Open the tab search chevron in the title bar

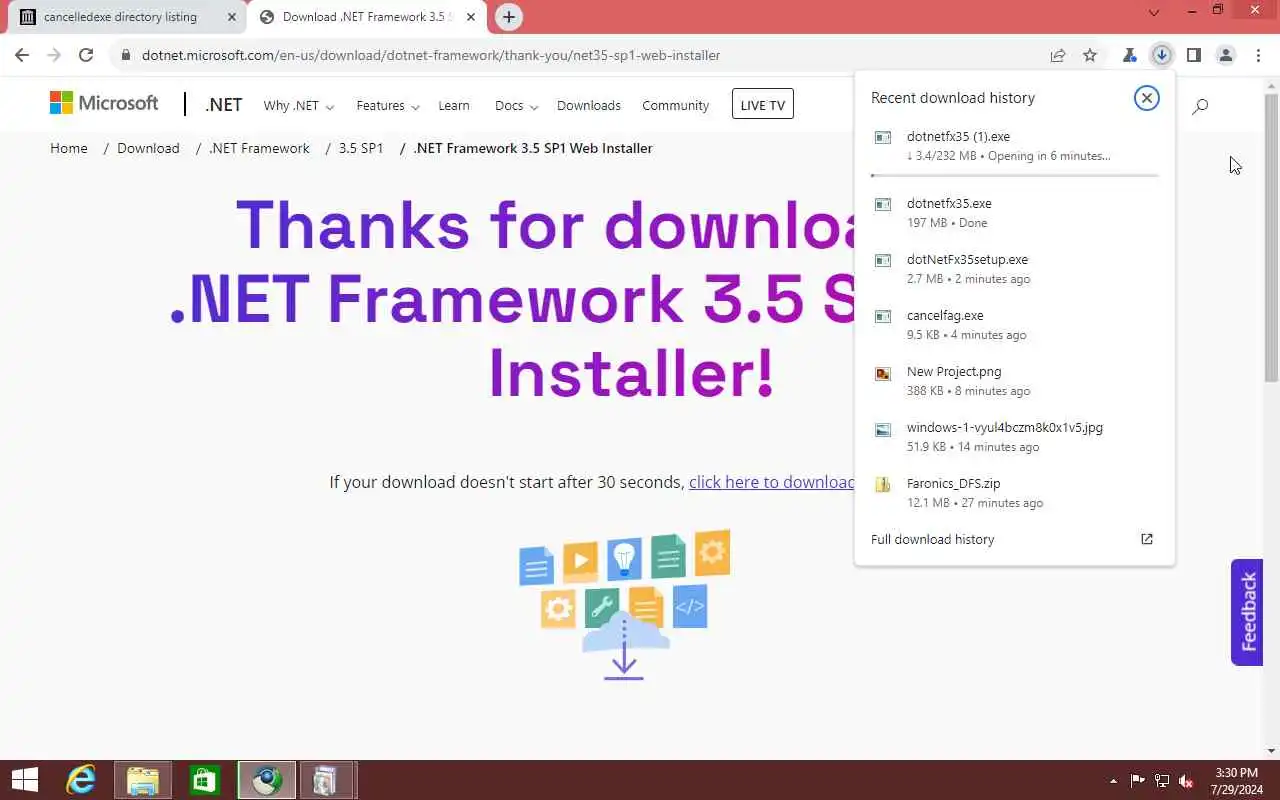click(1154, 12)
